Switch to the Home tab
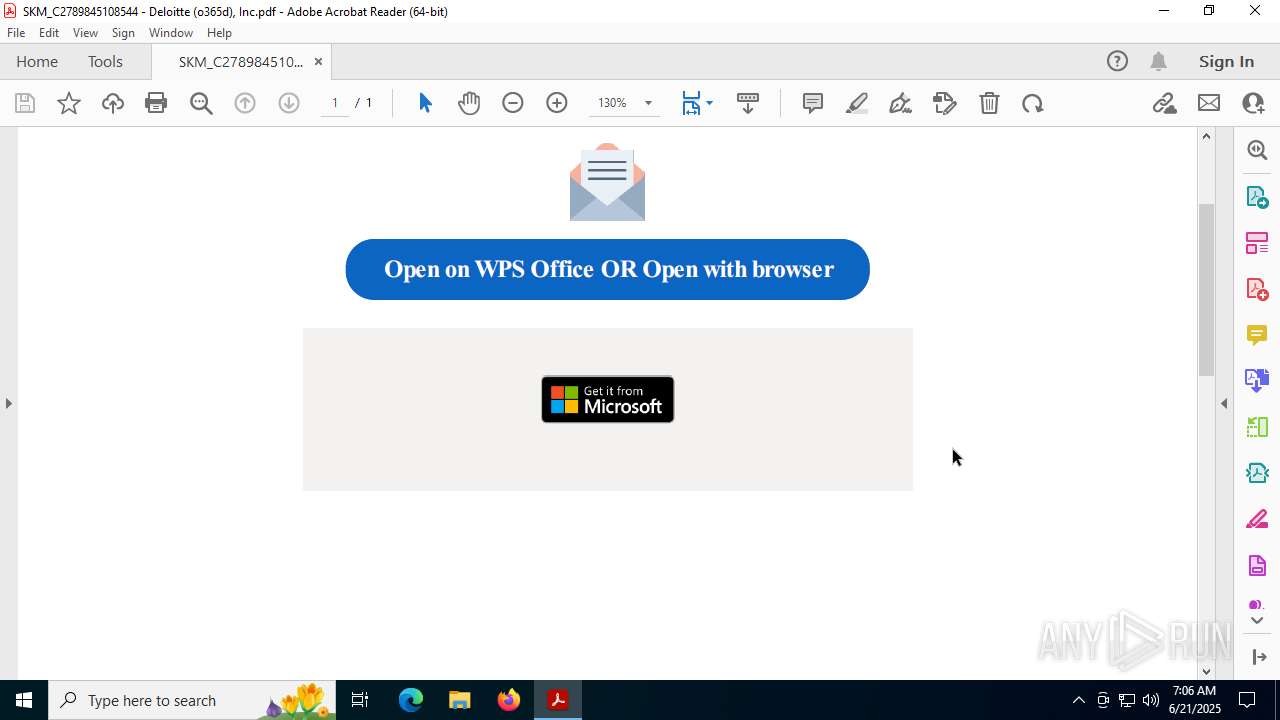Image resolution: width=1280 pixels, height=720 pixels. 37,61
